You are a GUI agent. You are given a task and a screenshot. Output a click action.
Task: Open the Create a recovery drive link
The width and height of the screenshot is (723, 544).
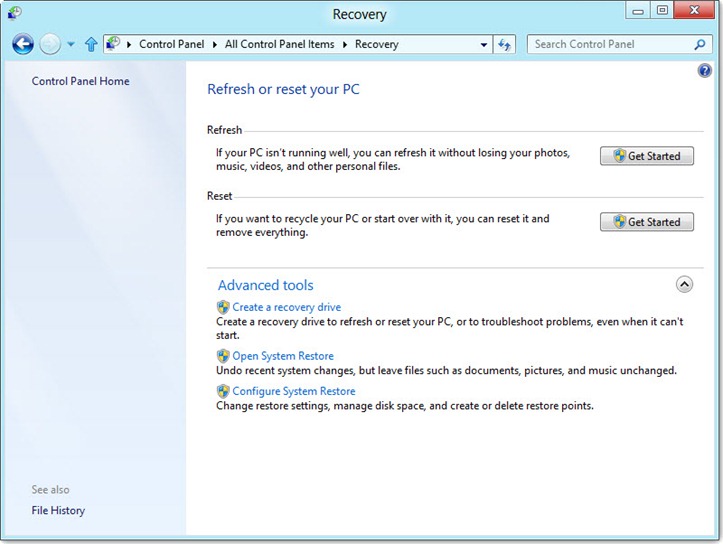[286, 307]
